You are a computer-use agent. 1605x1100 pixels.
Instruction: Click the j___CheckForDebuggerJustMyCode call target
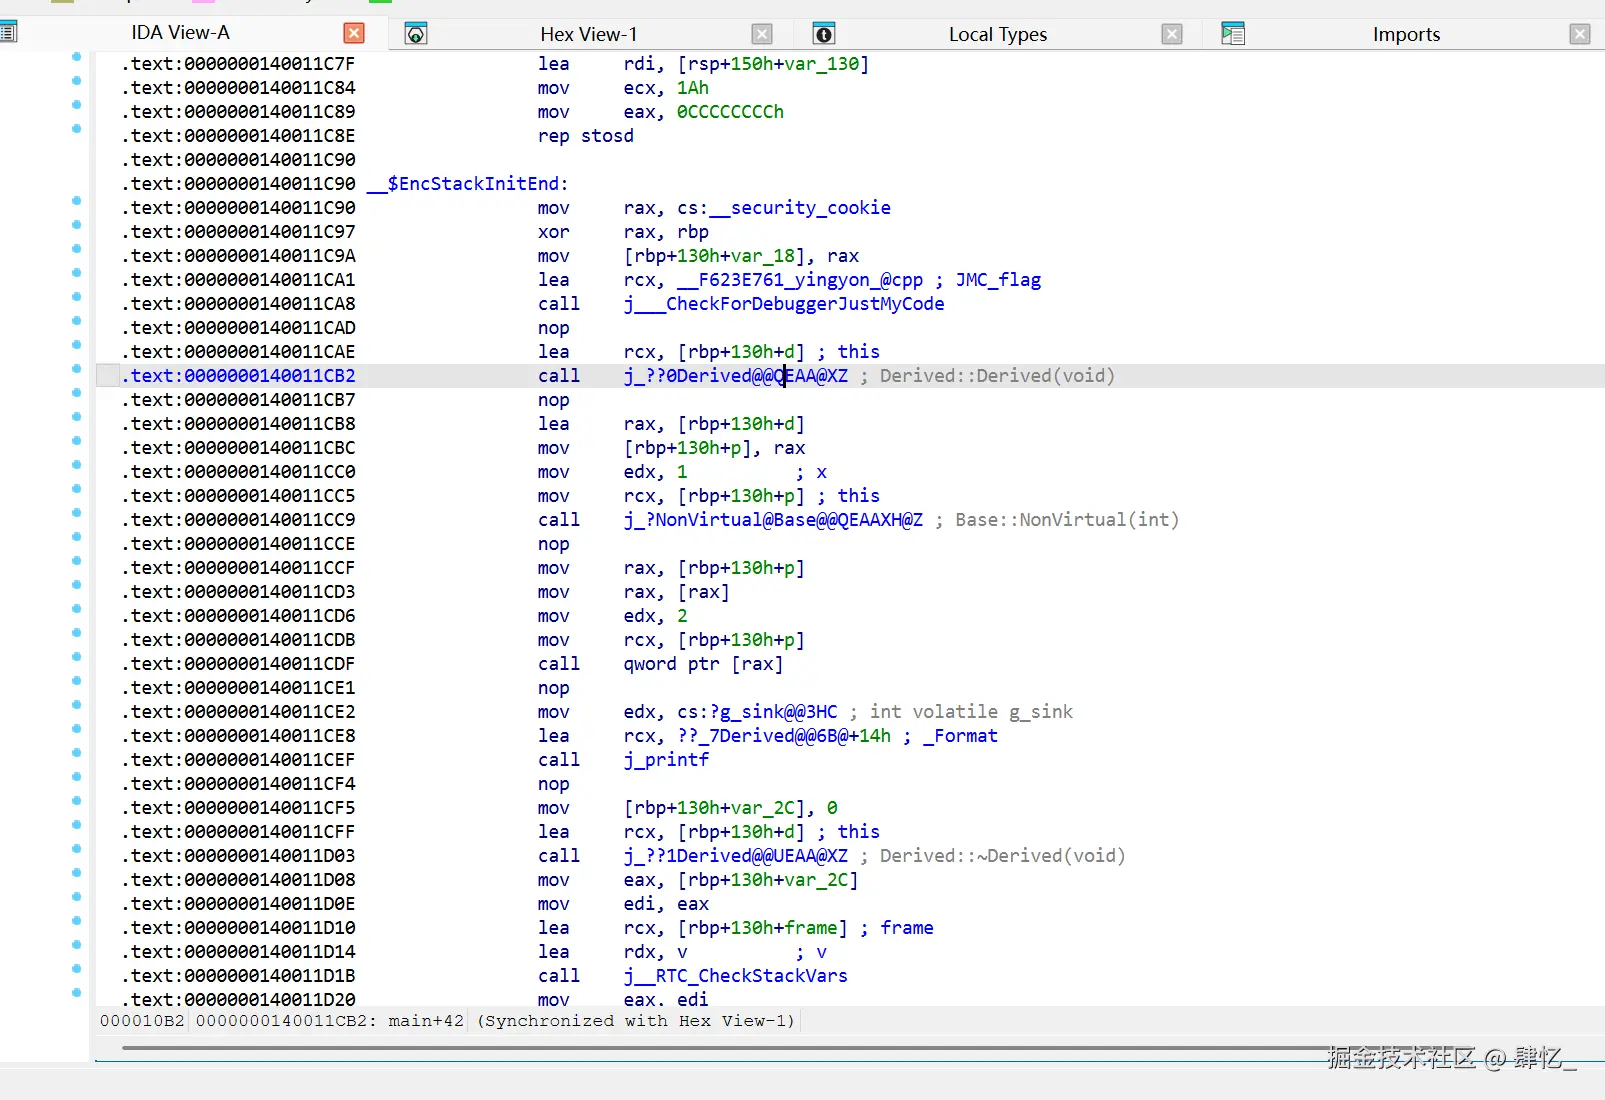pos(784,304)
